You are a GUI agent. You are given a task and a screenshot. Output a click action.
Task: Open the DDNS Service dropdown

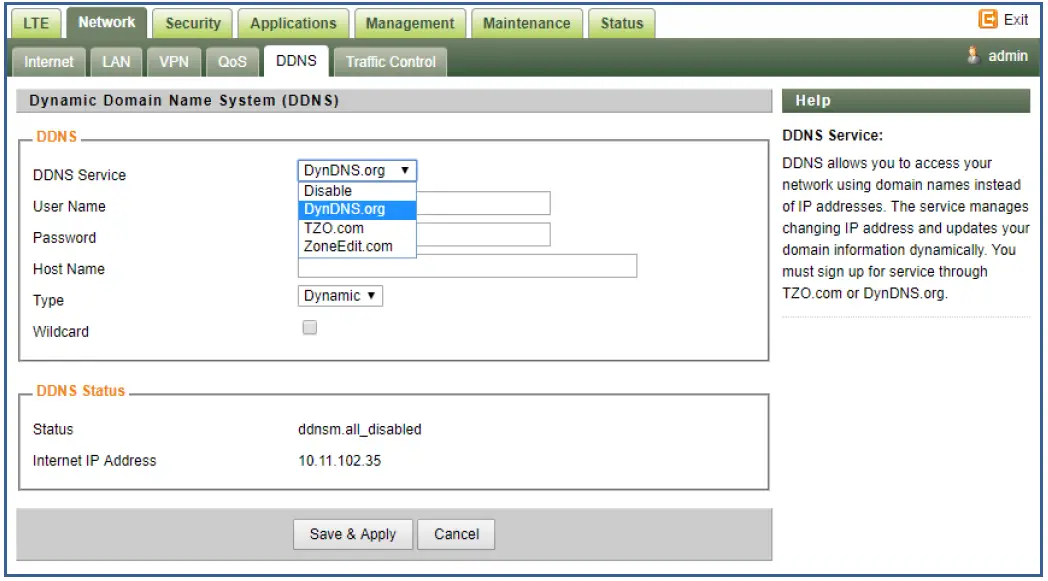[357, 170]
